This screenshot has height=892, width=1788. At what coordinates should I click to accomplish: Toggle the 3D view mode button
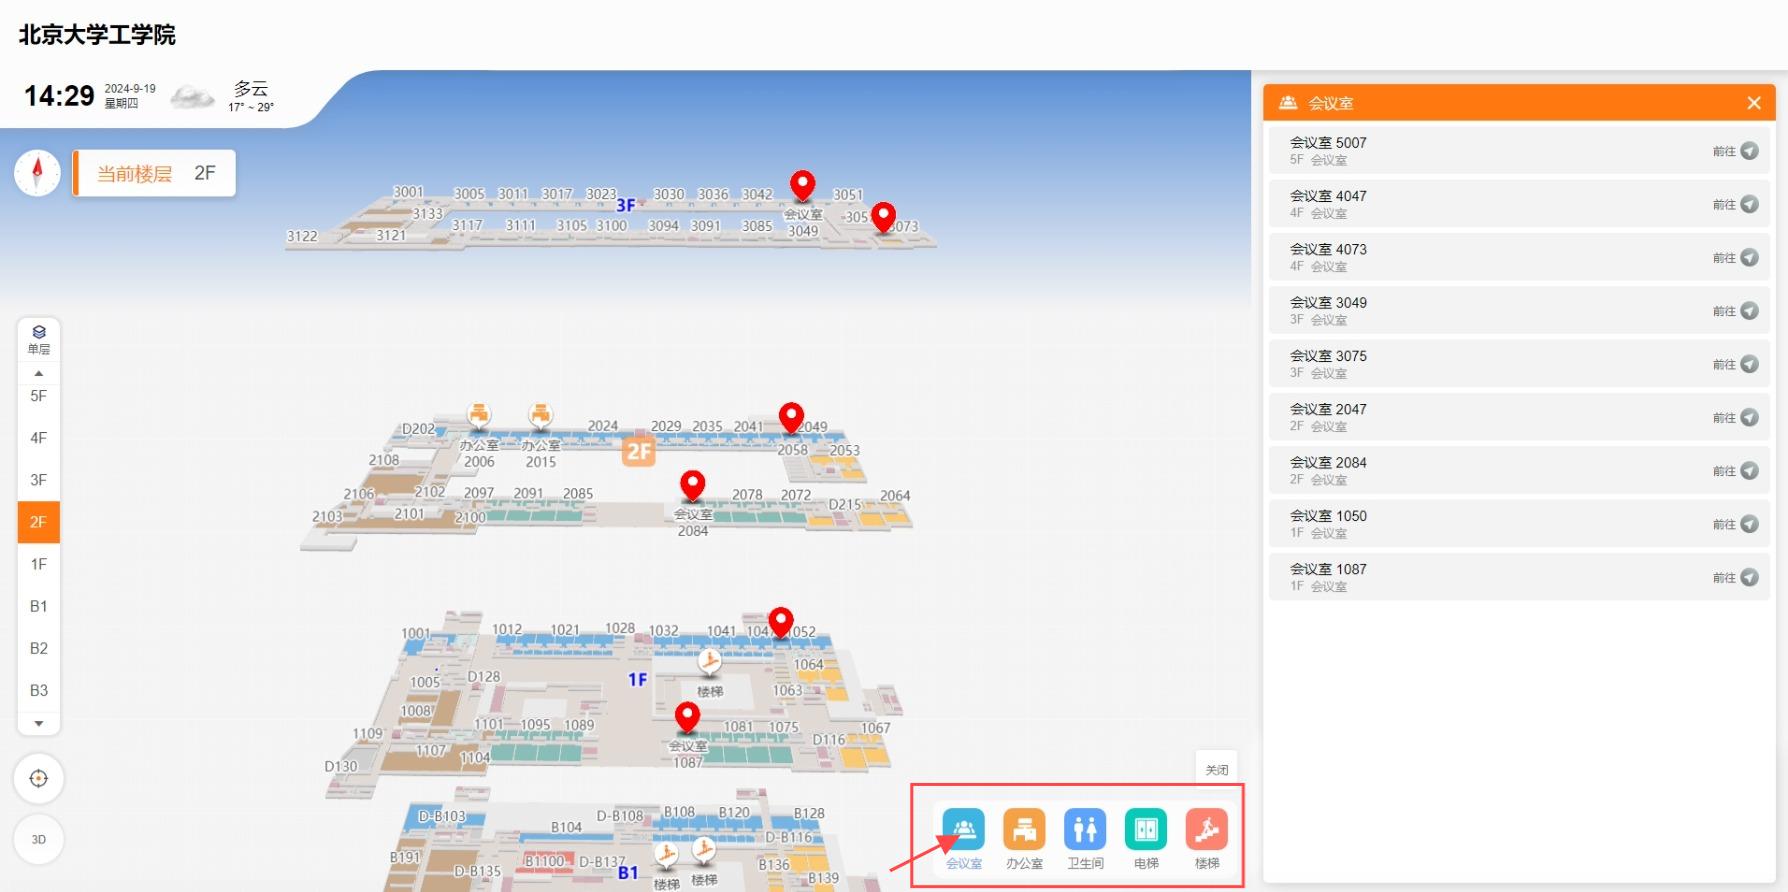[x=39, y=839]
